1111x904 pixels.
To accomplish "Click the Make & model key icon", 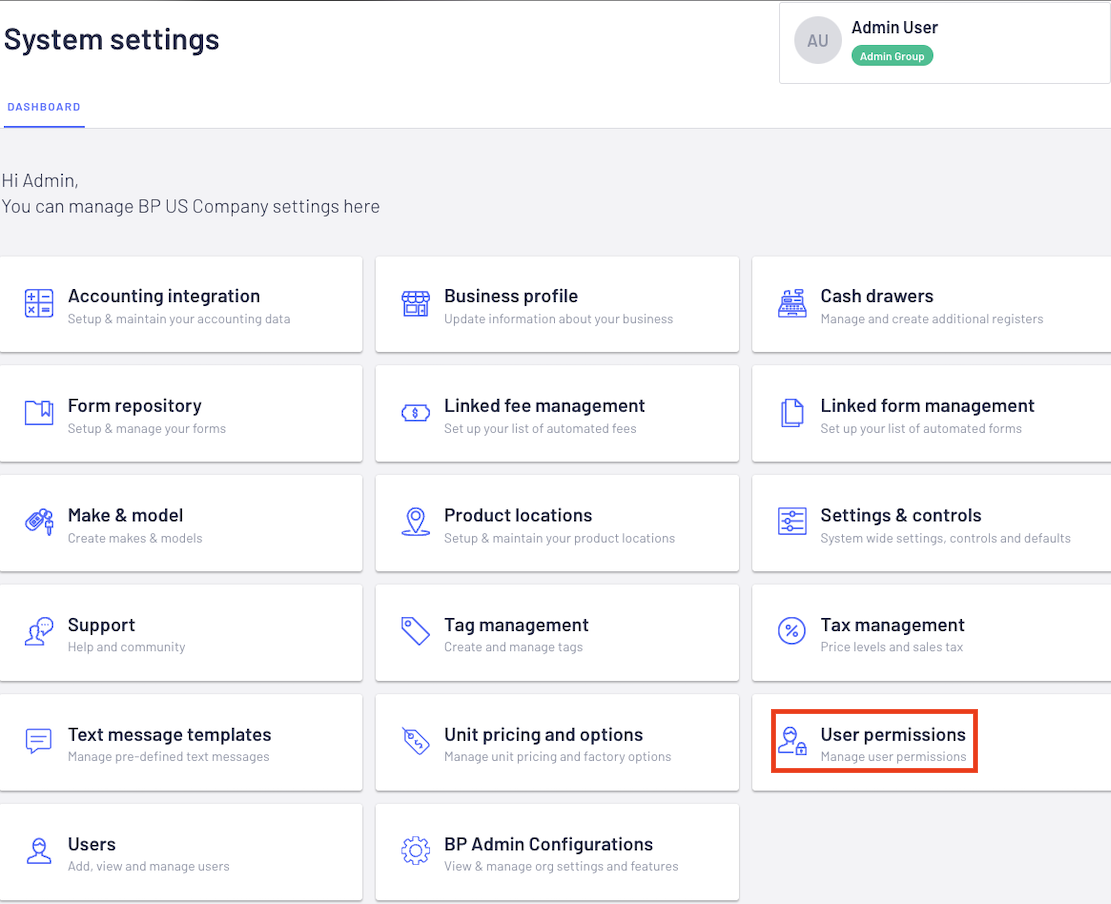I will coord(39,522).
